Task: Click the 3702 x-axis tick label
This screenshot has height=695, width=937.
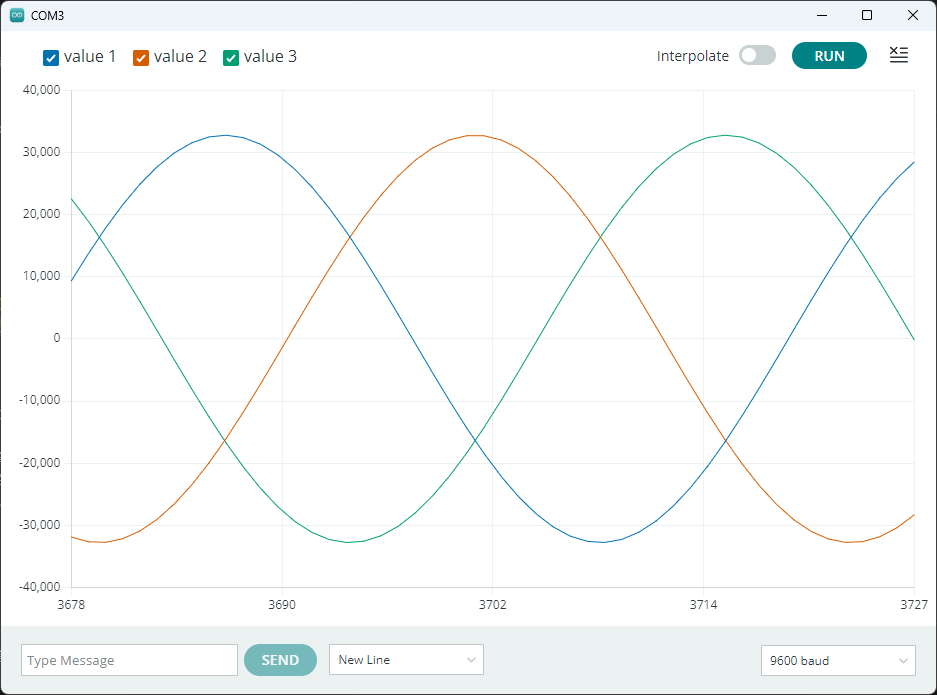Action: (x=492, y=605)
